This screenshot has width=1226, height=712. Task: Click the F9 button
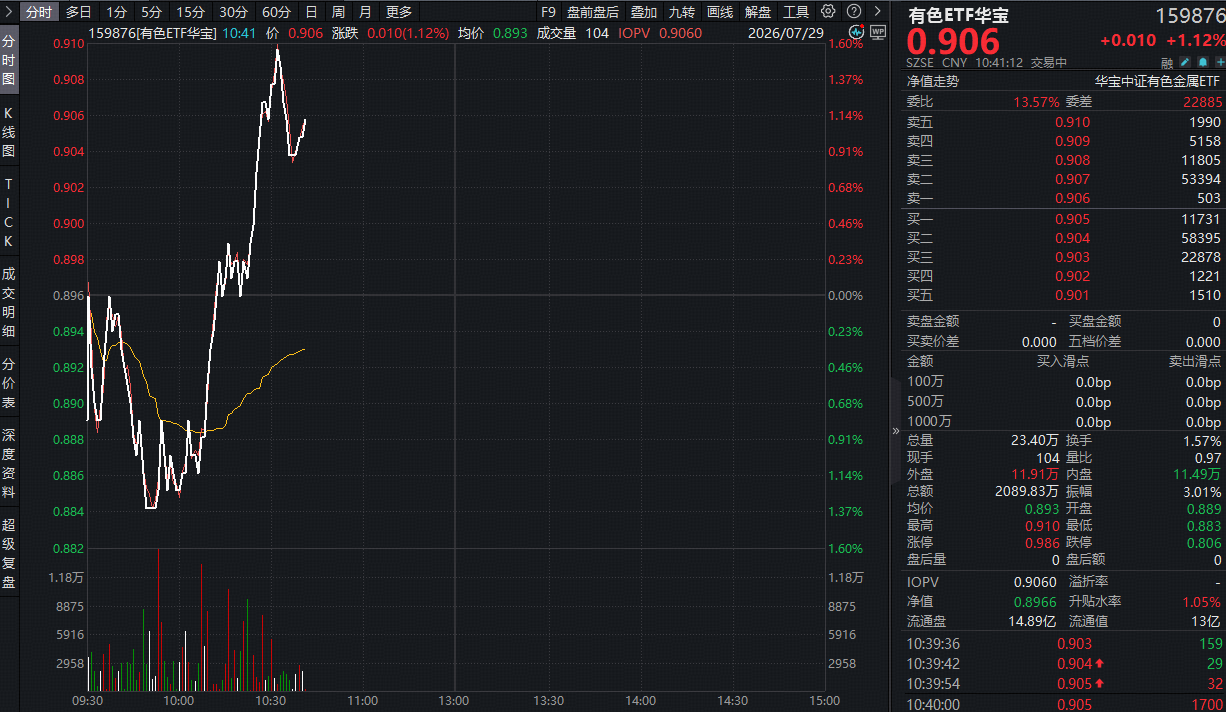[547, 12]
